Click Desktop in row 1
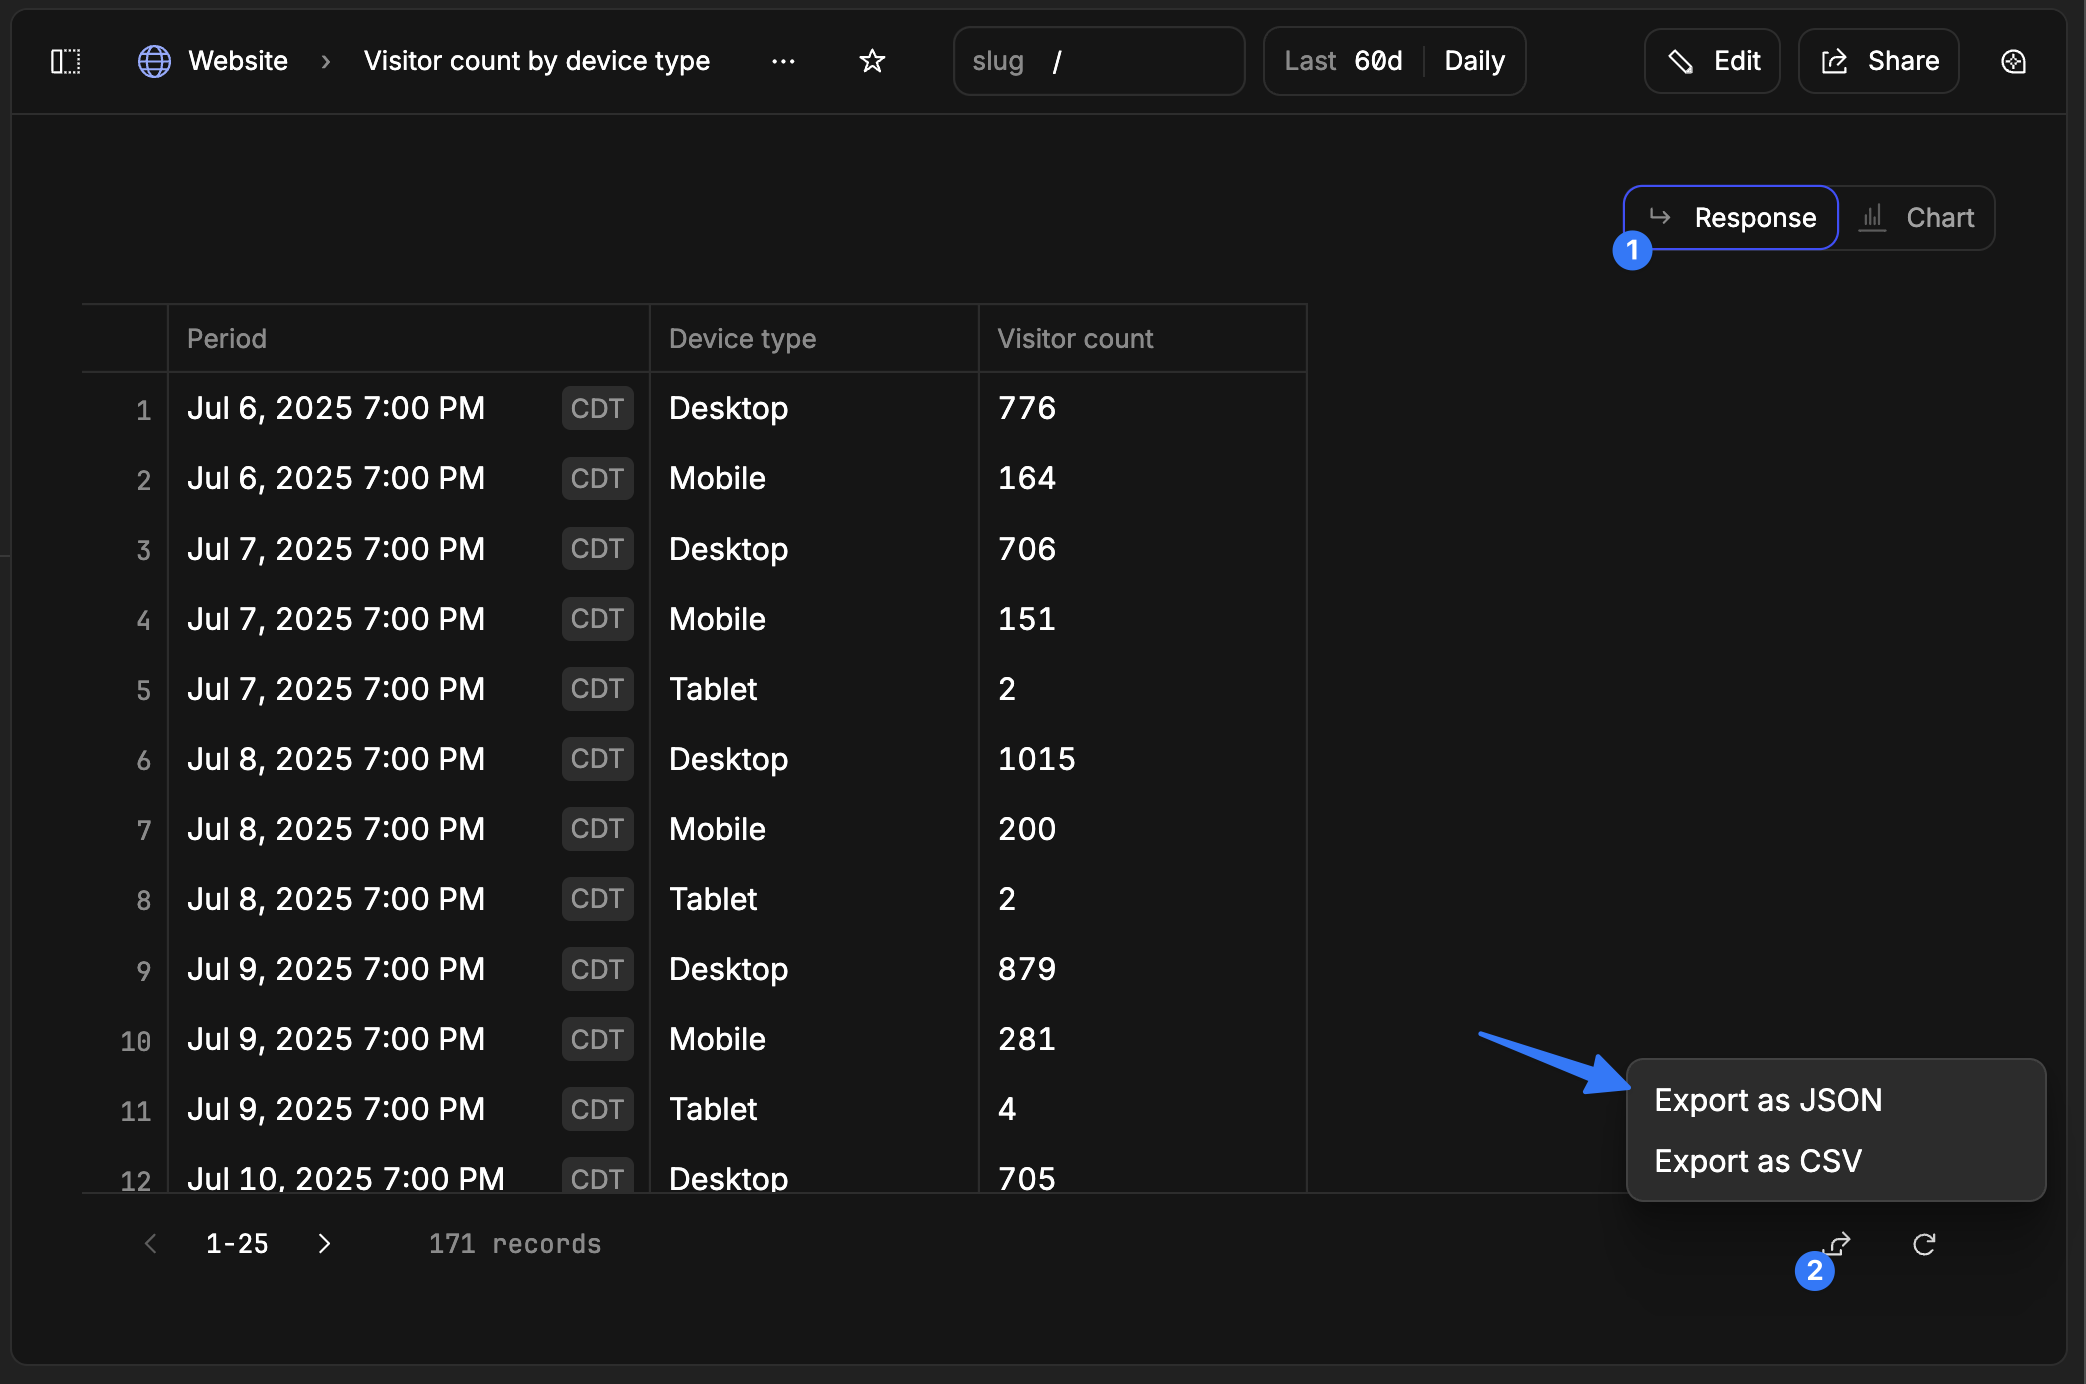2086x1384 pixels. 728,408
